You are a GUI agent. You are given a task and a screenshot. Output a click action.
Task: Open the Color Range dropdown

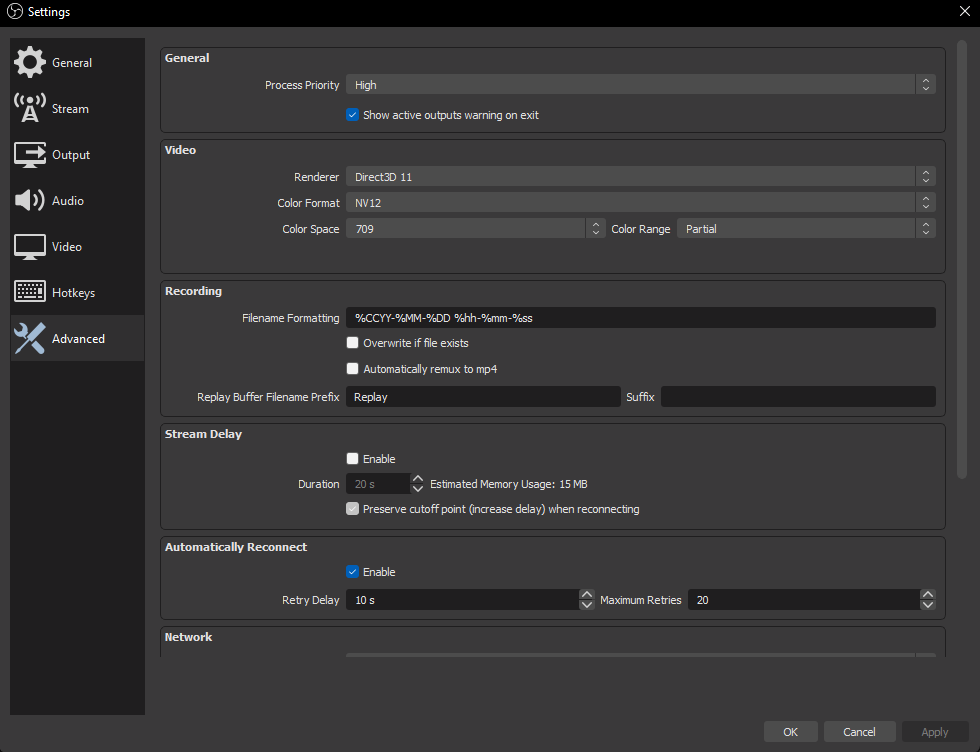pos(806,229)
